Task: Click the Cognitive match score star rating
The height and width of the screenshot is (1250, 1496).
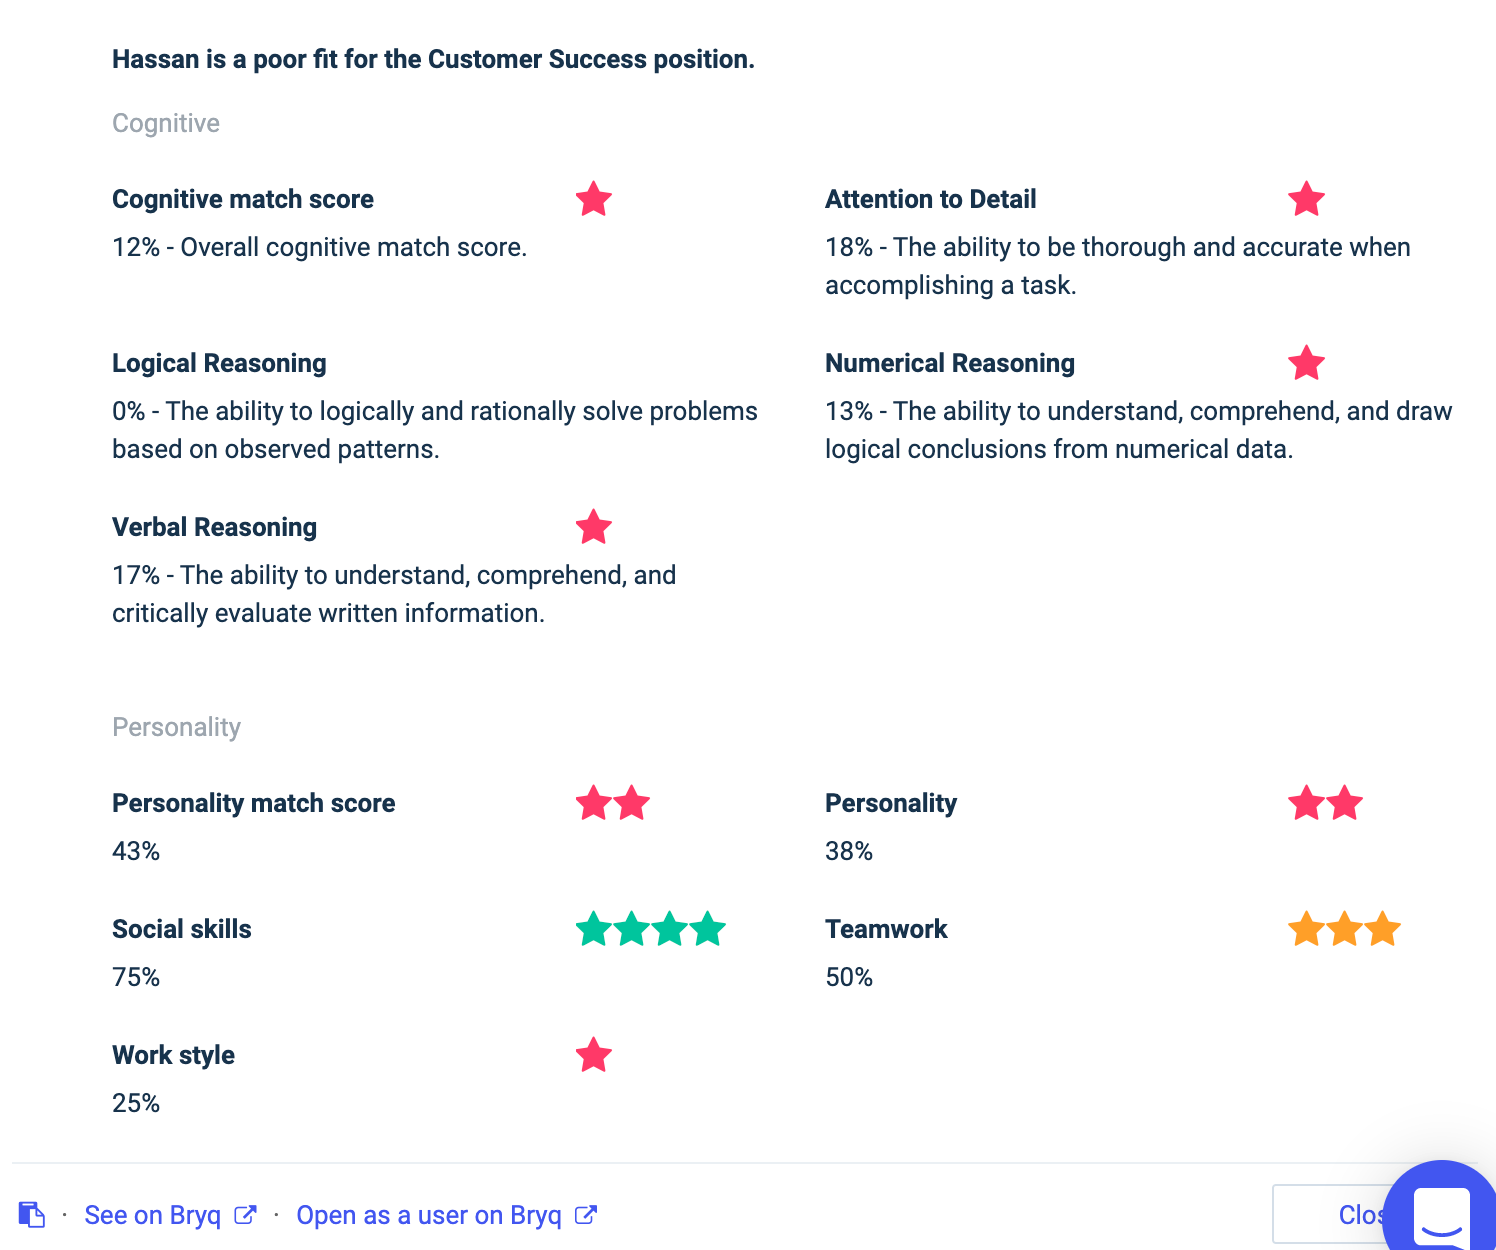Action: tap(594, 199)
